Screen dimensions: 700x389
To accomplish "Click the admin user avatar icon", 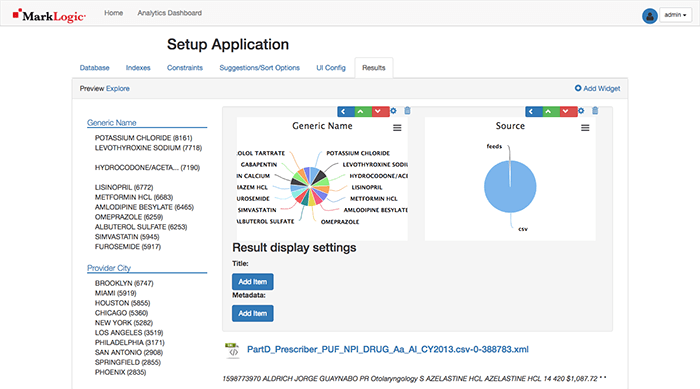I will tap(650, 16).
